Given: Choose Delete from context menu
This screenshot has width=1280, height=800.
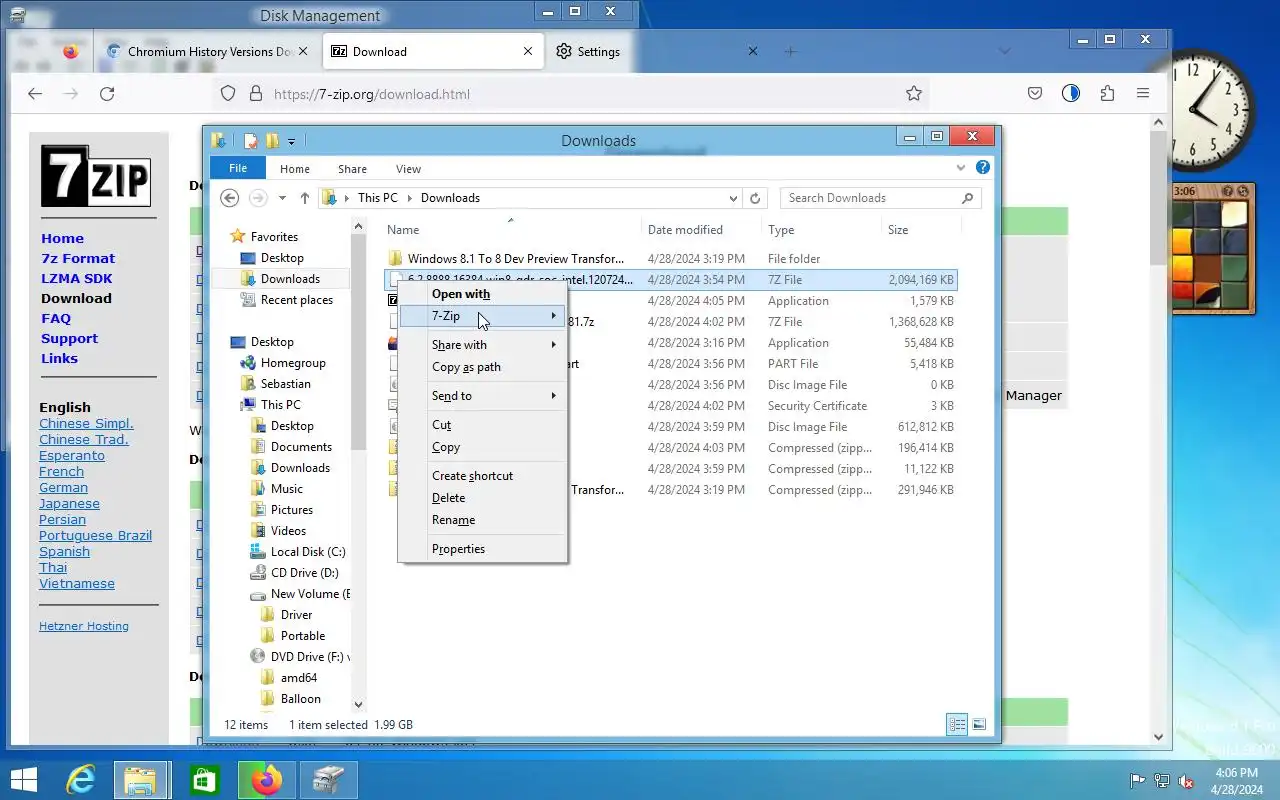Looking at the screenshot, I should tap(448, 498).
